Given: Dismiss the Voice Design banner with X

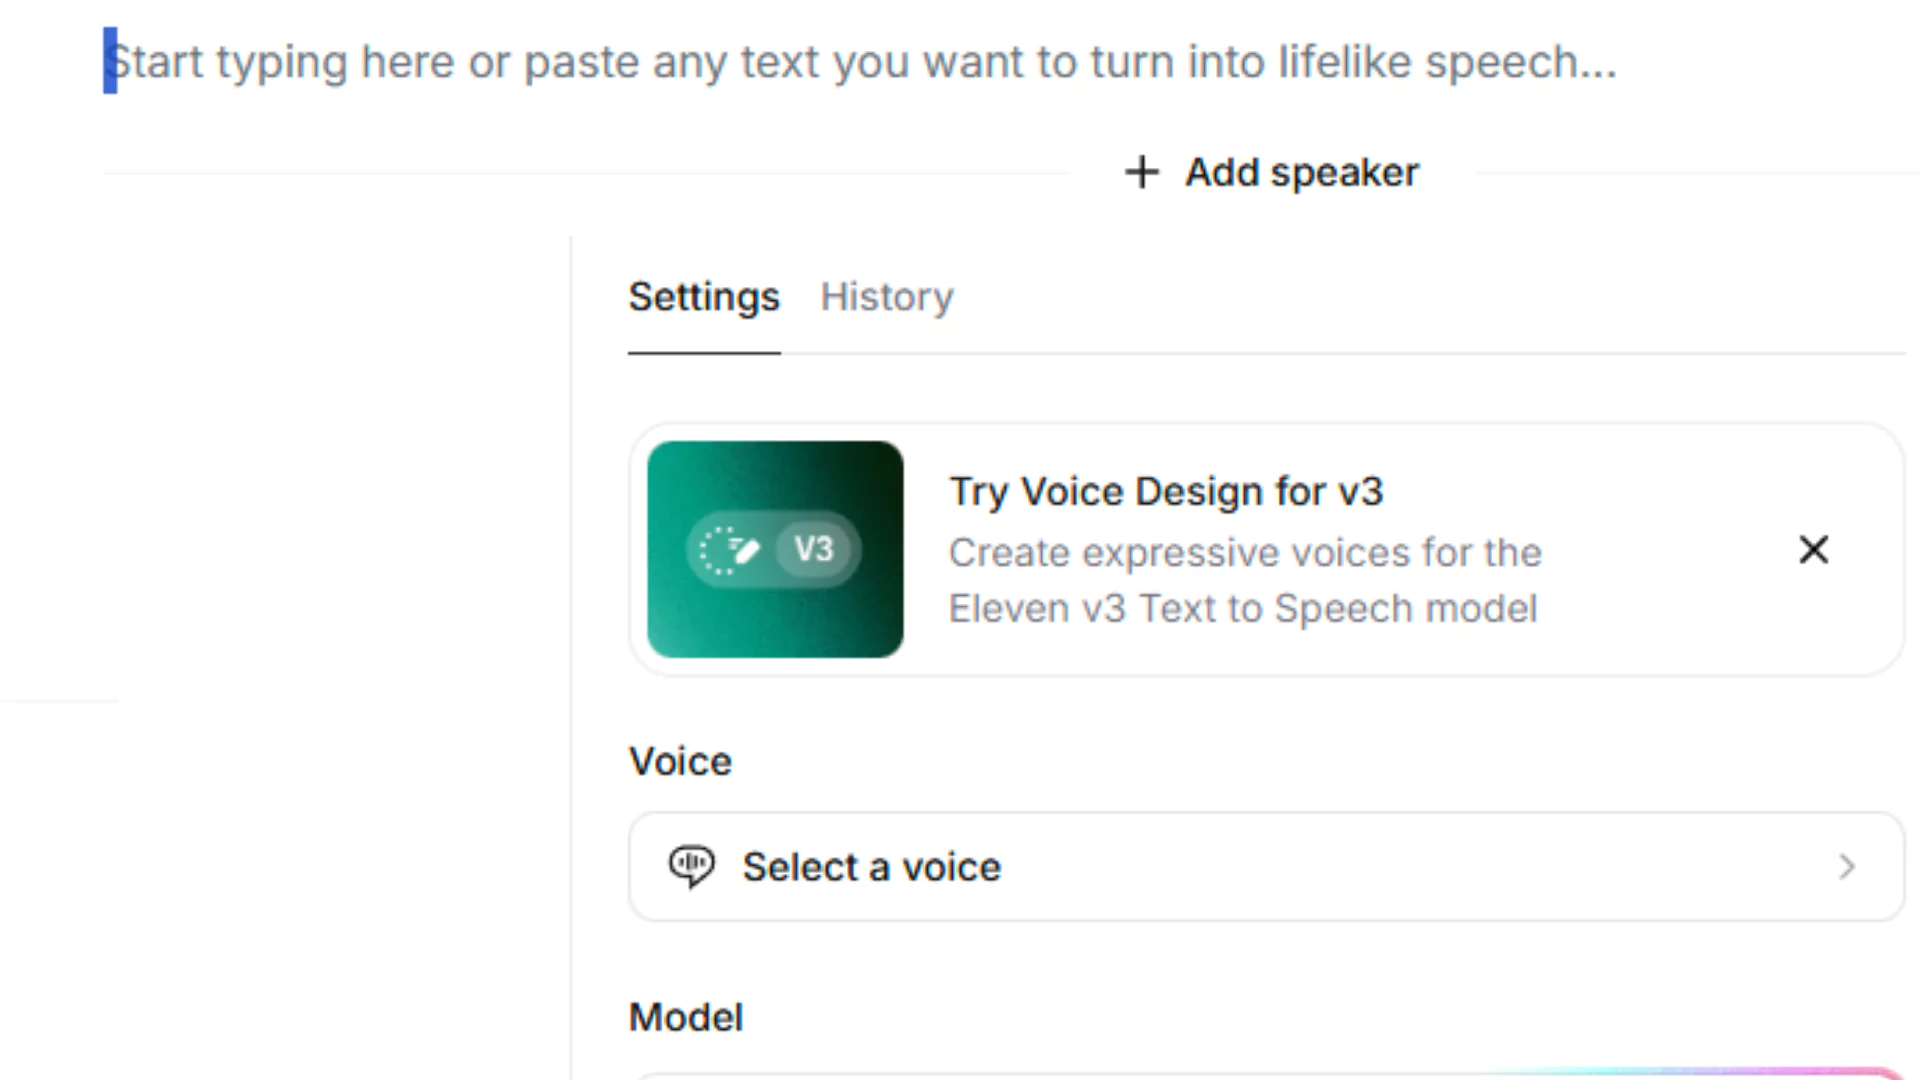Looking at the screenshot, I should pos(1813,549).
